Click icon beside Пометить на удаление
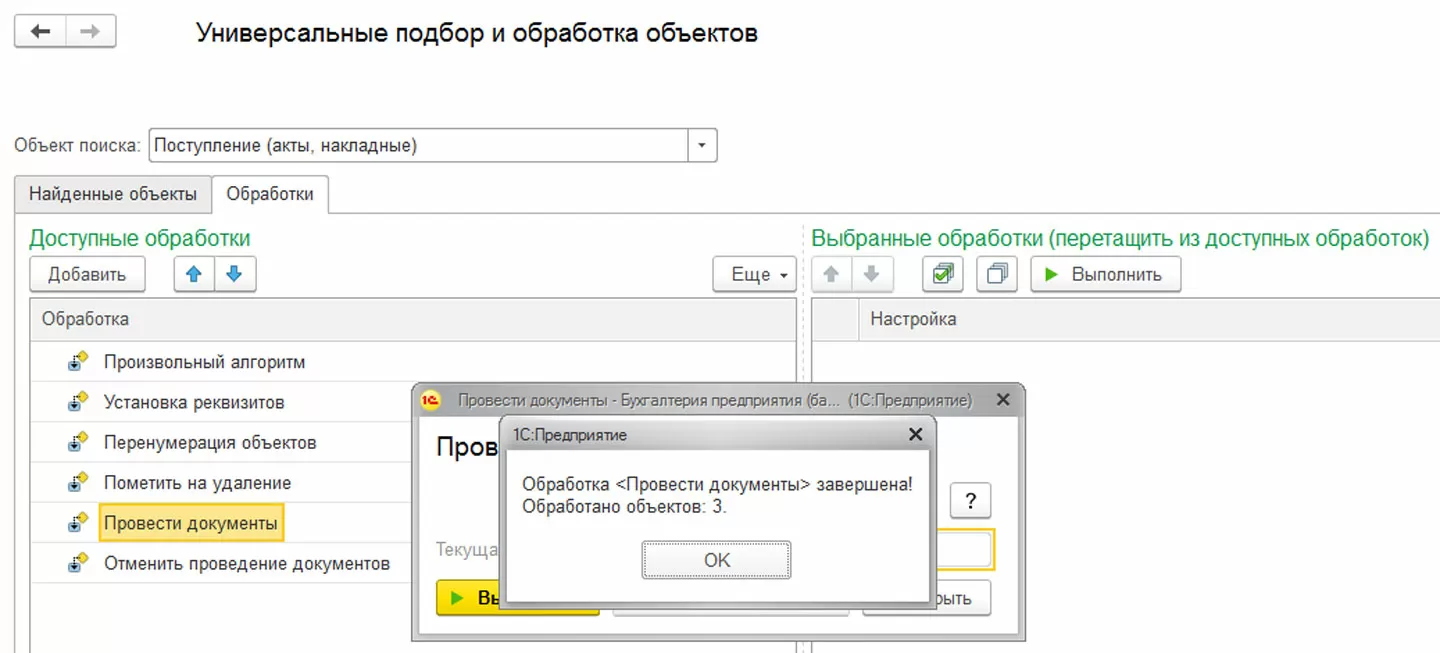This screenshot has height=653, width=1440. (x=78, y=483)
